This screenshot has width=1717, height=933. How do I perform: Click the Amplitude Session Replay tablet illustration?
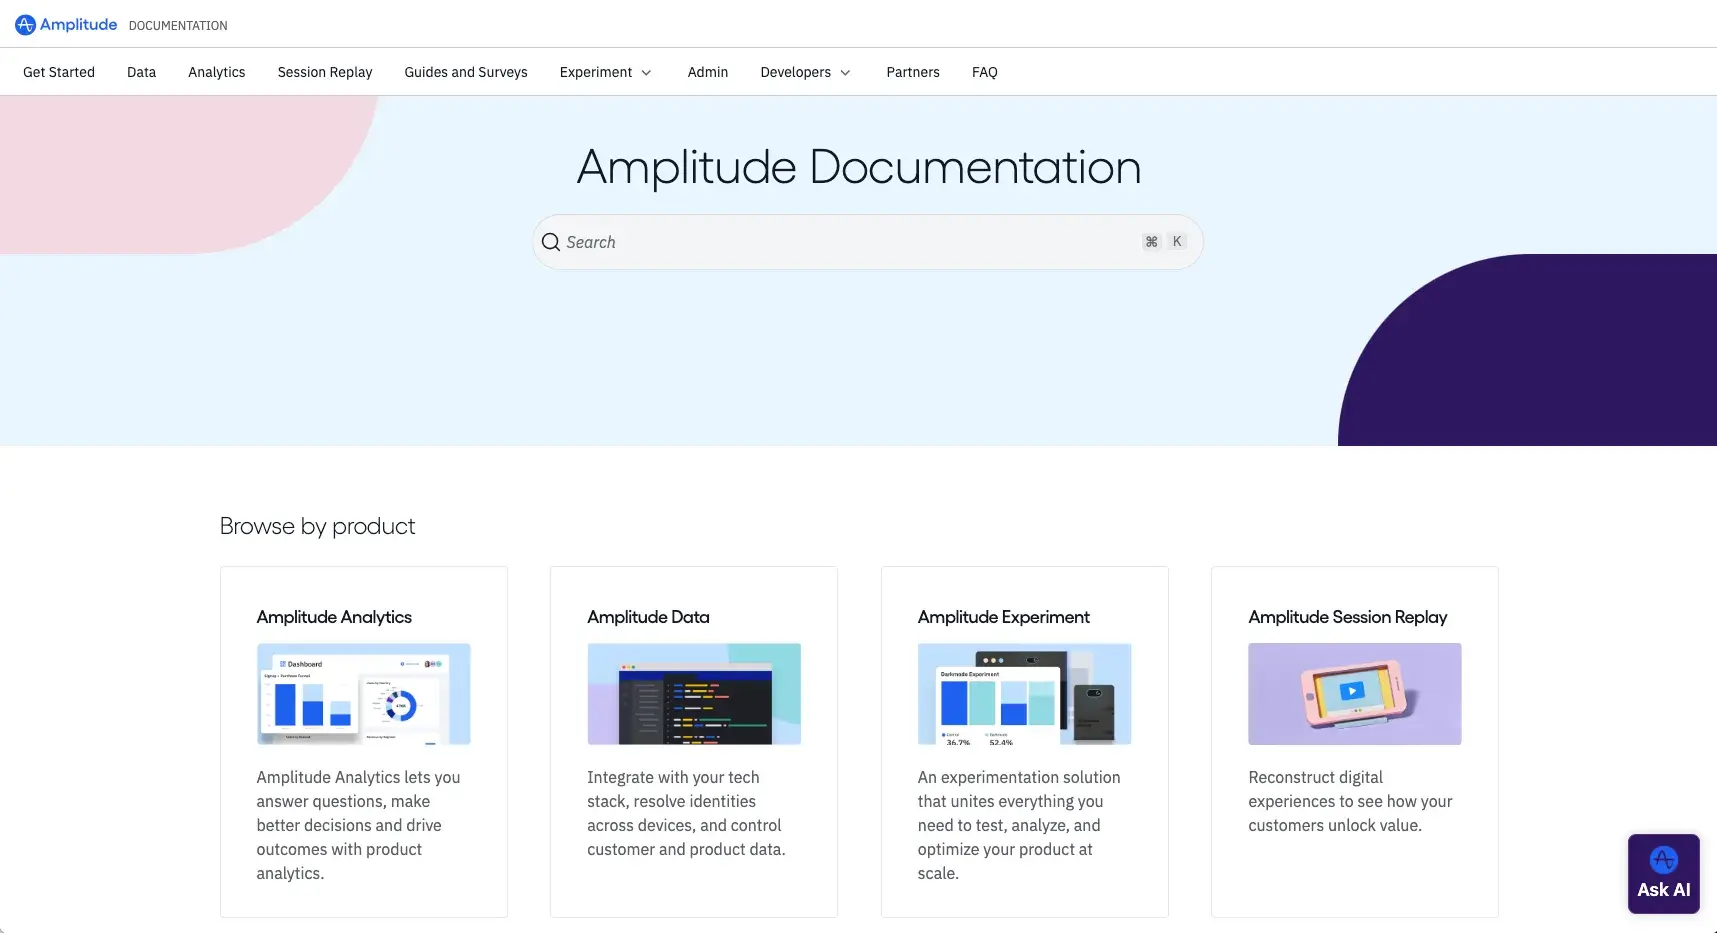pyautogui.click(x=1354, y=694)
